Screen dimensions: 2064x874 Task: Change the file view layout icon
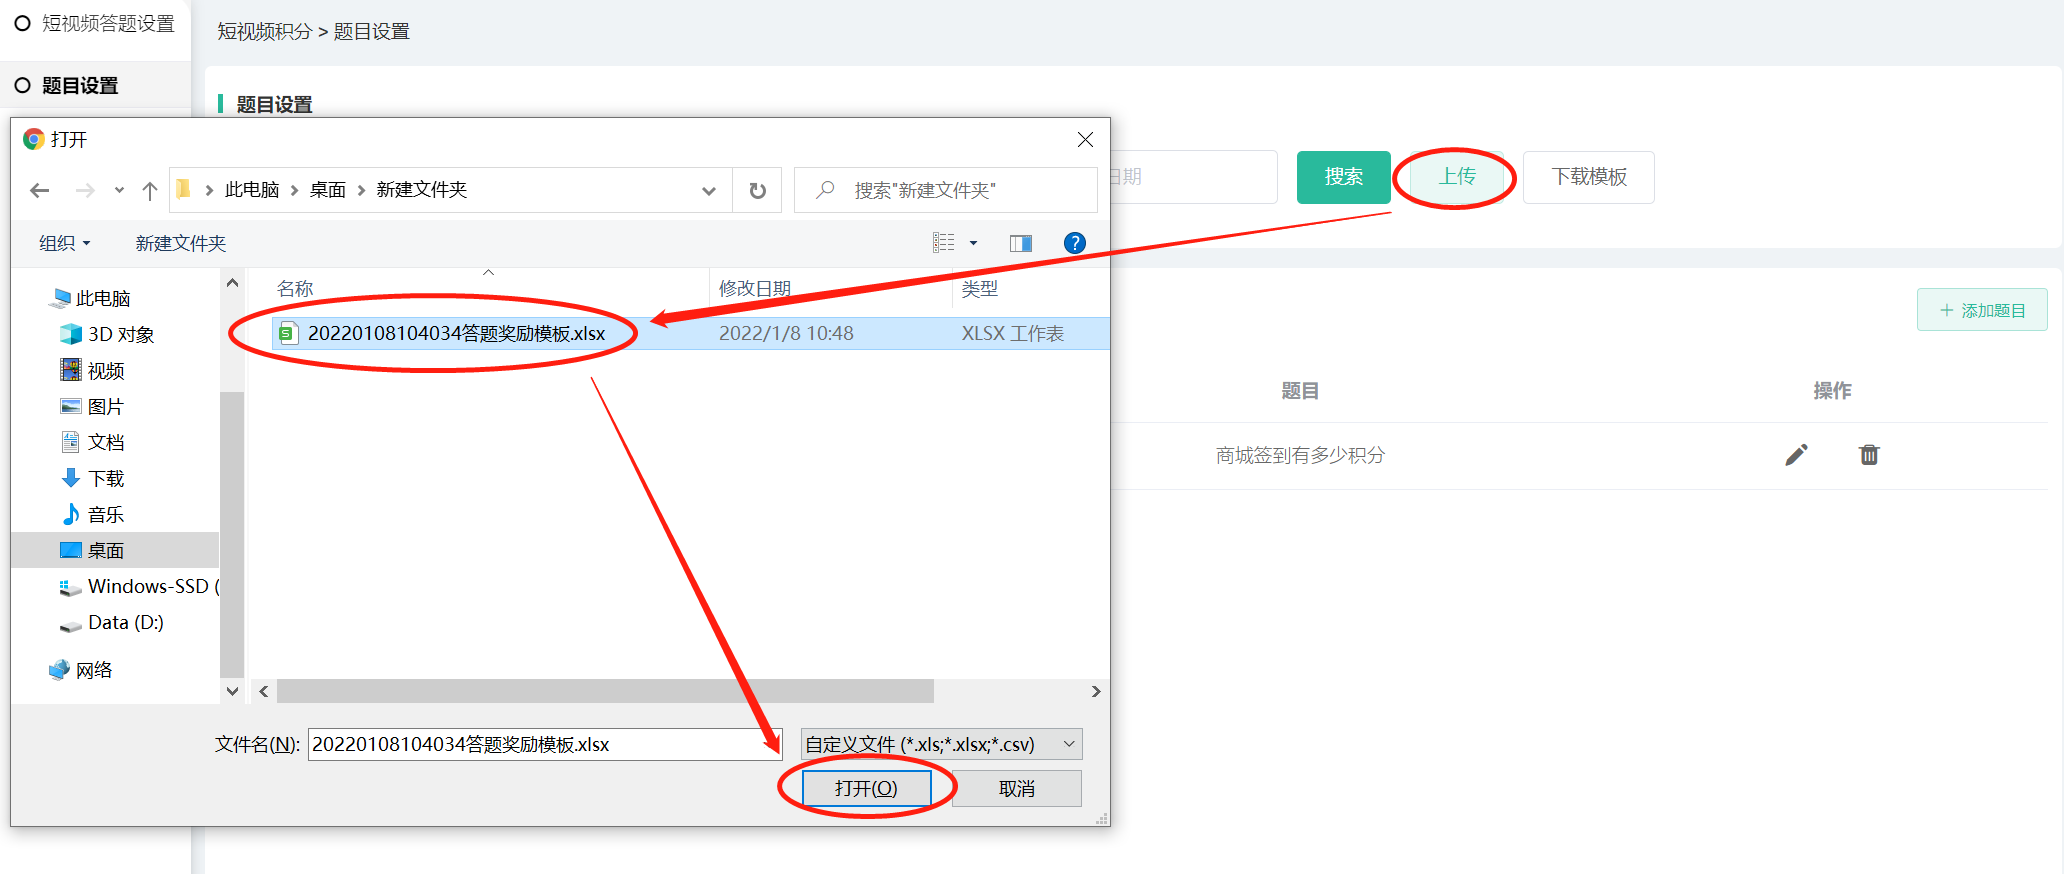pos(944,243)
